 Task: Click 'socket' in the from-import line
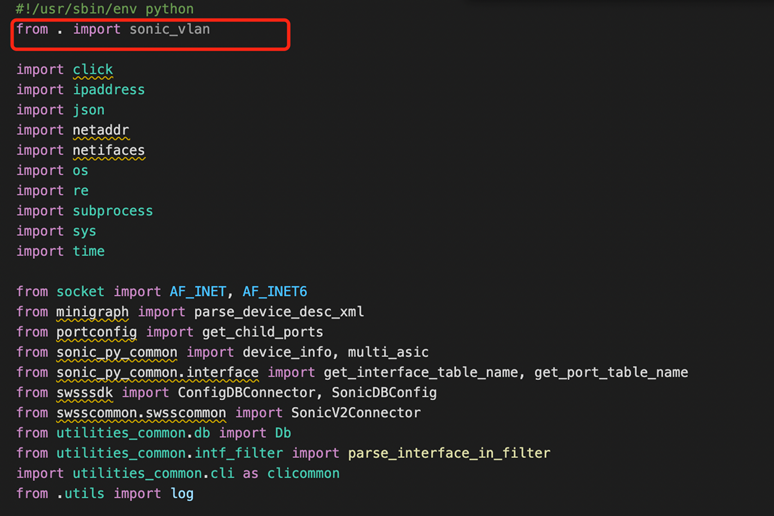(x=80, y=292)
